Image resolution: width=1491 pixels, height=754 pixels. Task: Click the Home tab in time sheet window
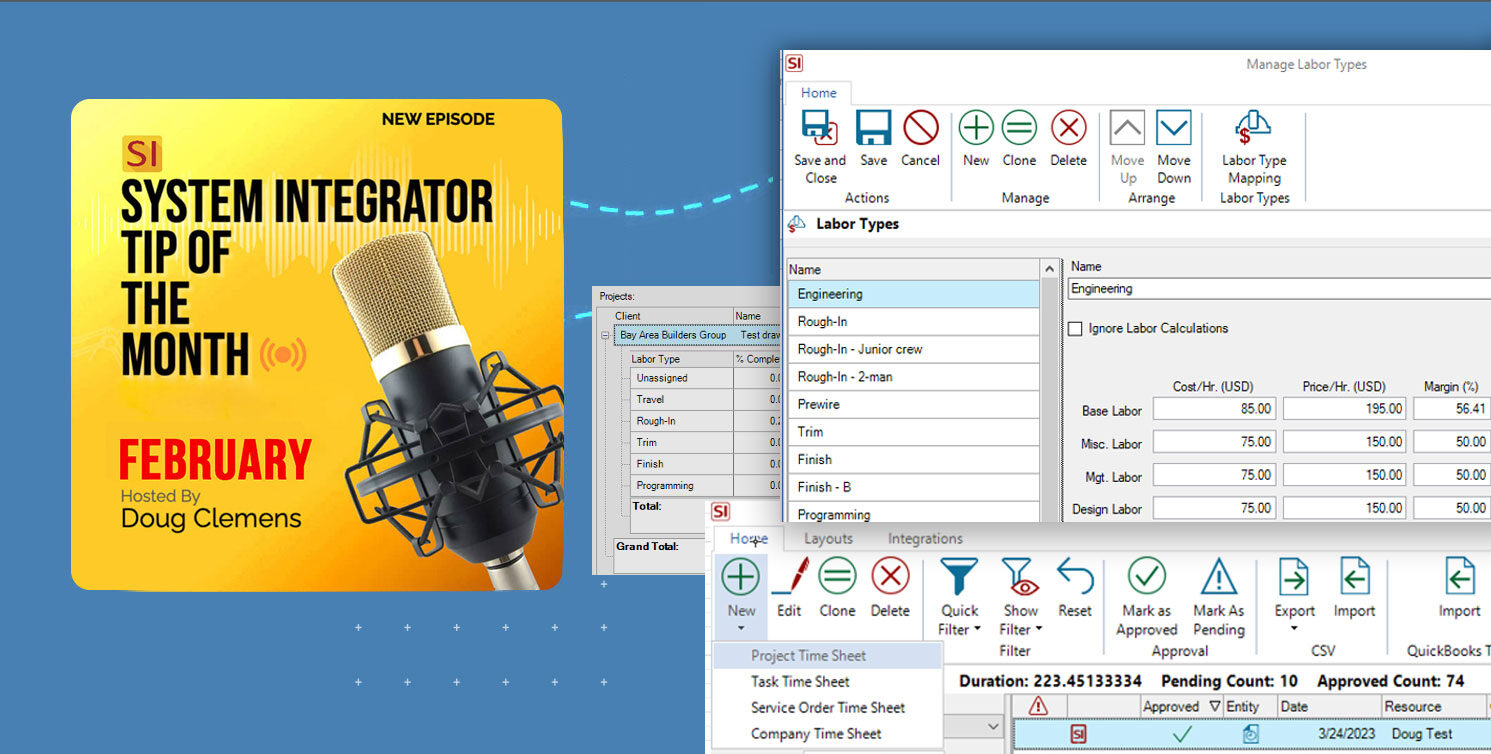pyautogui.click(x=748, y=538)
